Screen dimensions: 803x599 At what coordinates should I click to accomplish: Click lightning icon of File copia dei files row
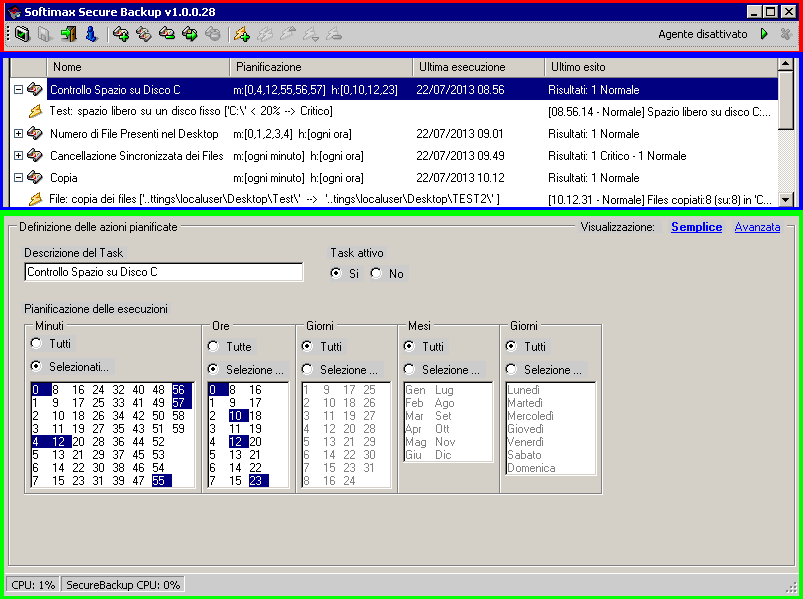pyautogui.click(x=35, y=199)
